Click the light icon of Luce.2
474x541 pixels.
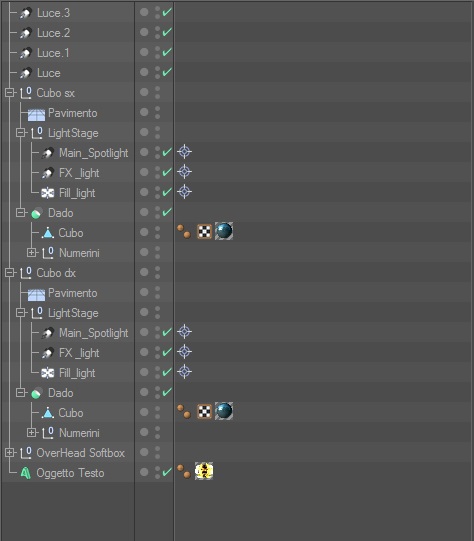click(x=26, y=33)
